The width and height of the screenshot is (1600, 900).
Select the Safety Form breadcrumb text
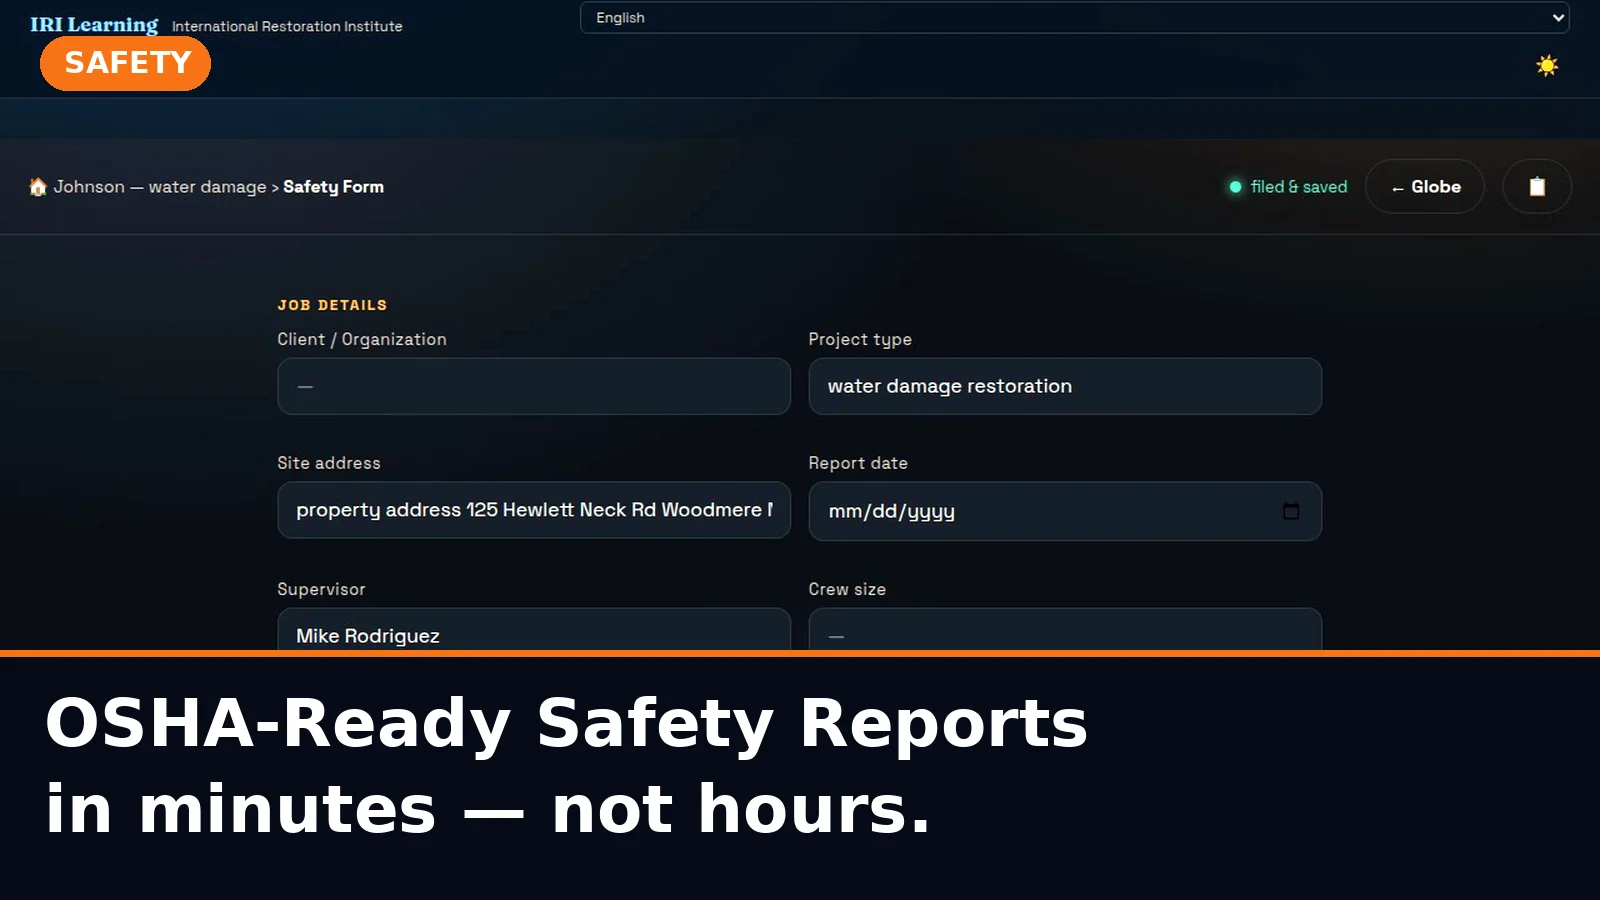[333, 187]
